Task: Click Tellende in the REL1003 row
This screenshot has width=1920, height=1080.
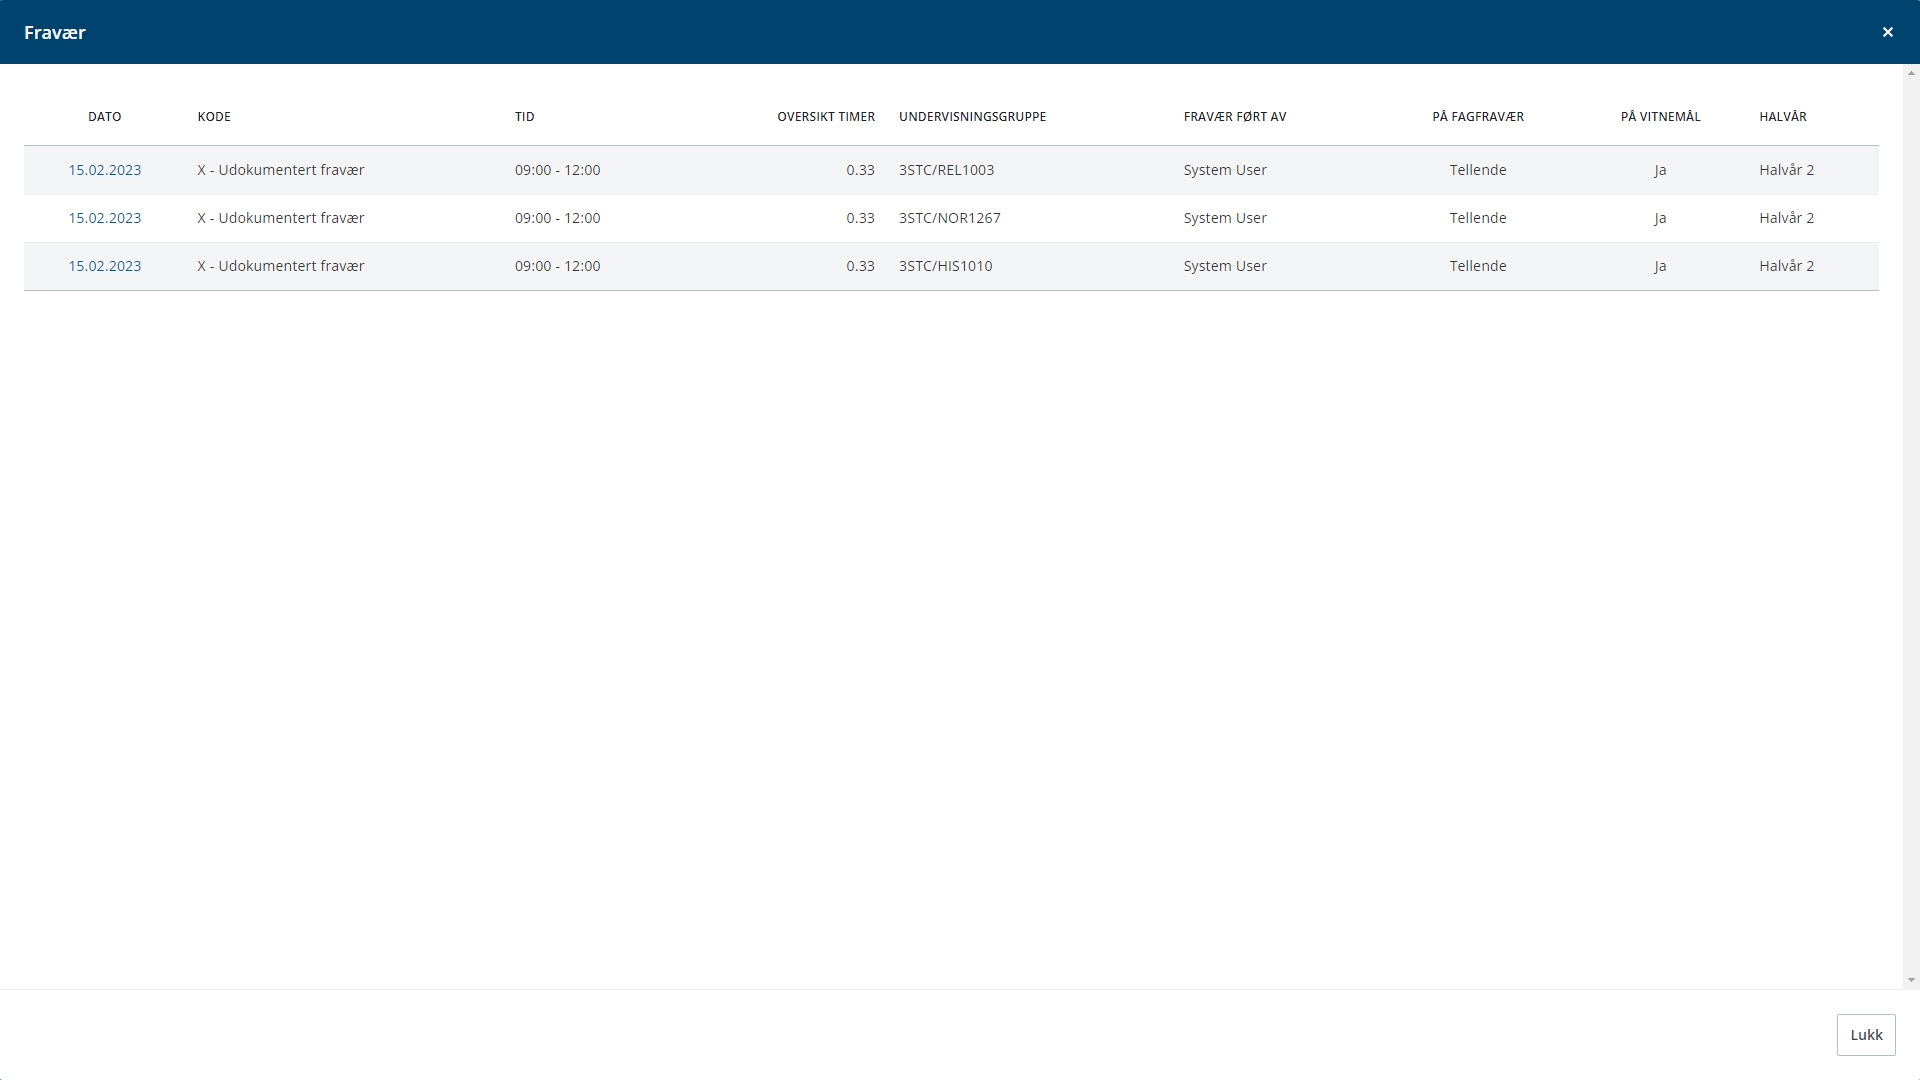Action: point(1478,170)
